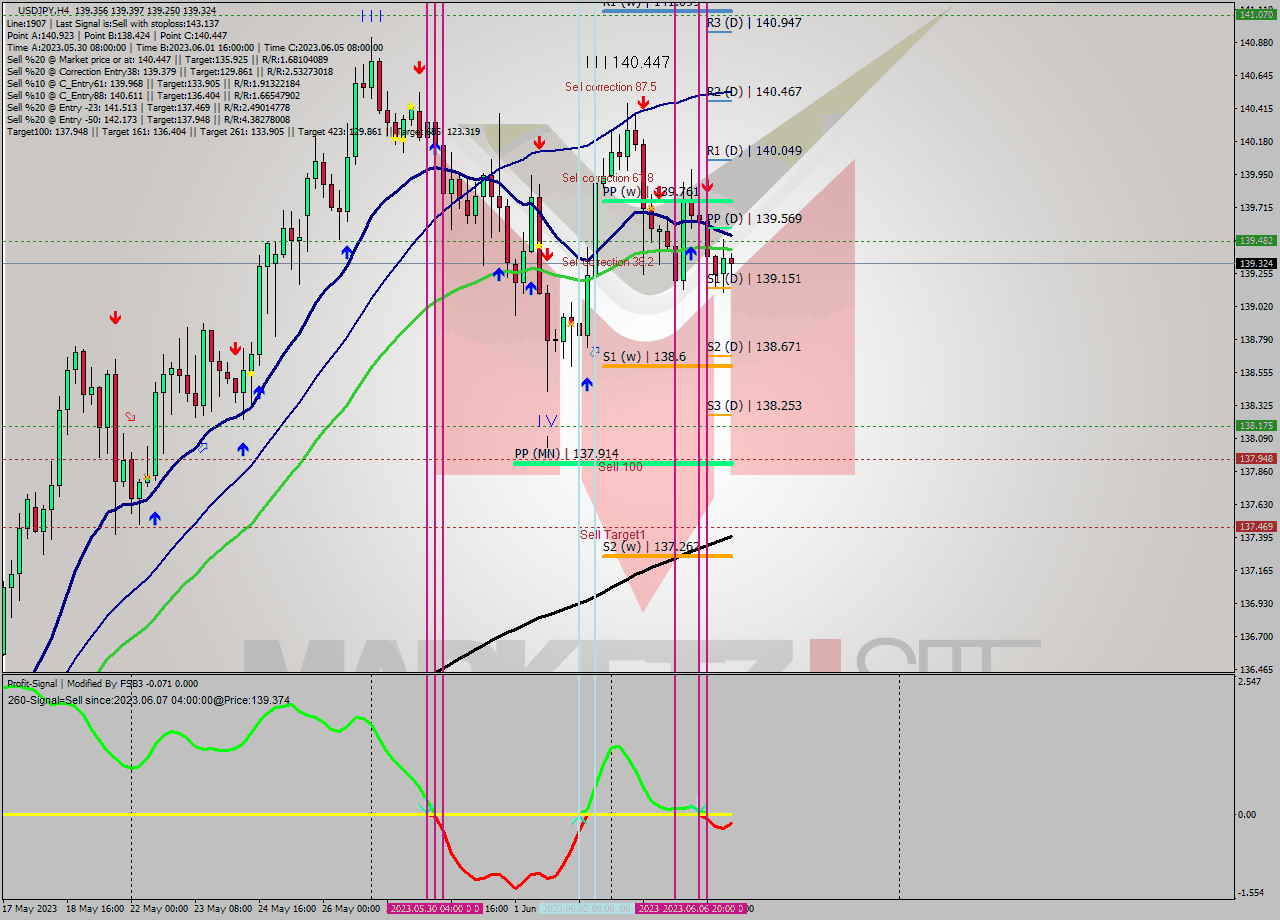This screenshot has width=1280, height=920.
Task: Click the '| | | 140.447' wave label
Action: point(627,62)
